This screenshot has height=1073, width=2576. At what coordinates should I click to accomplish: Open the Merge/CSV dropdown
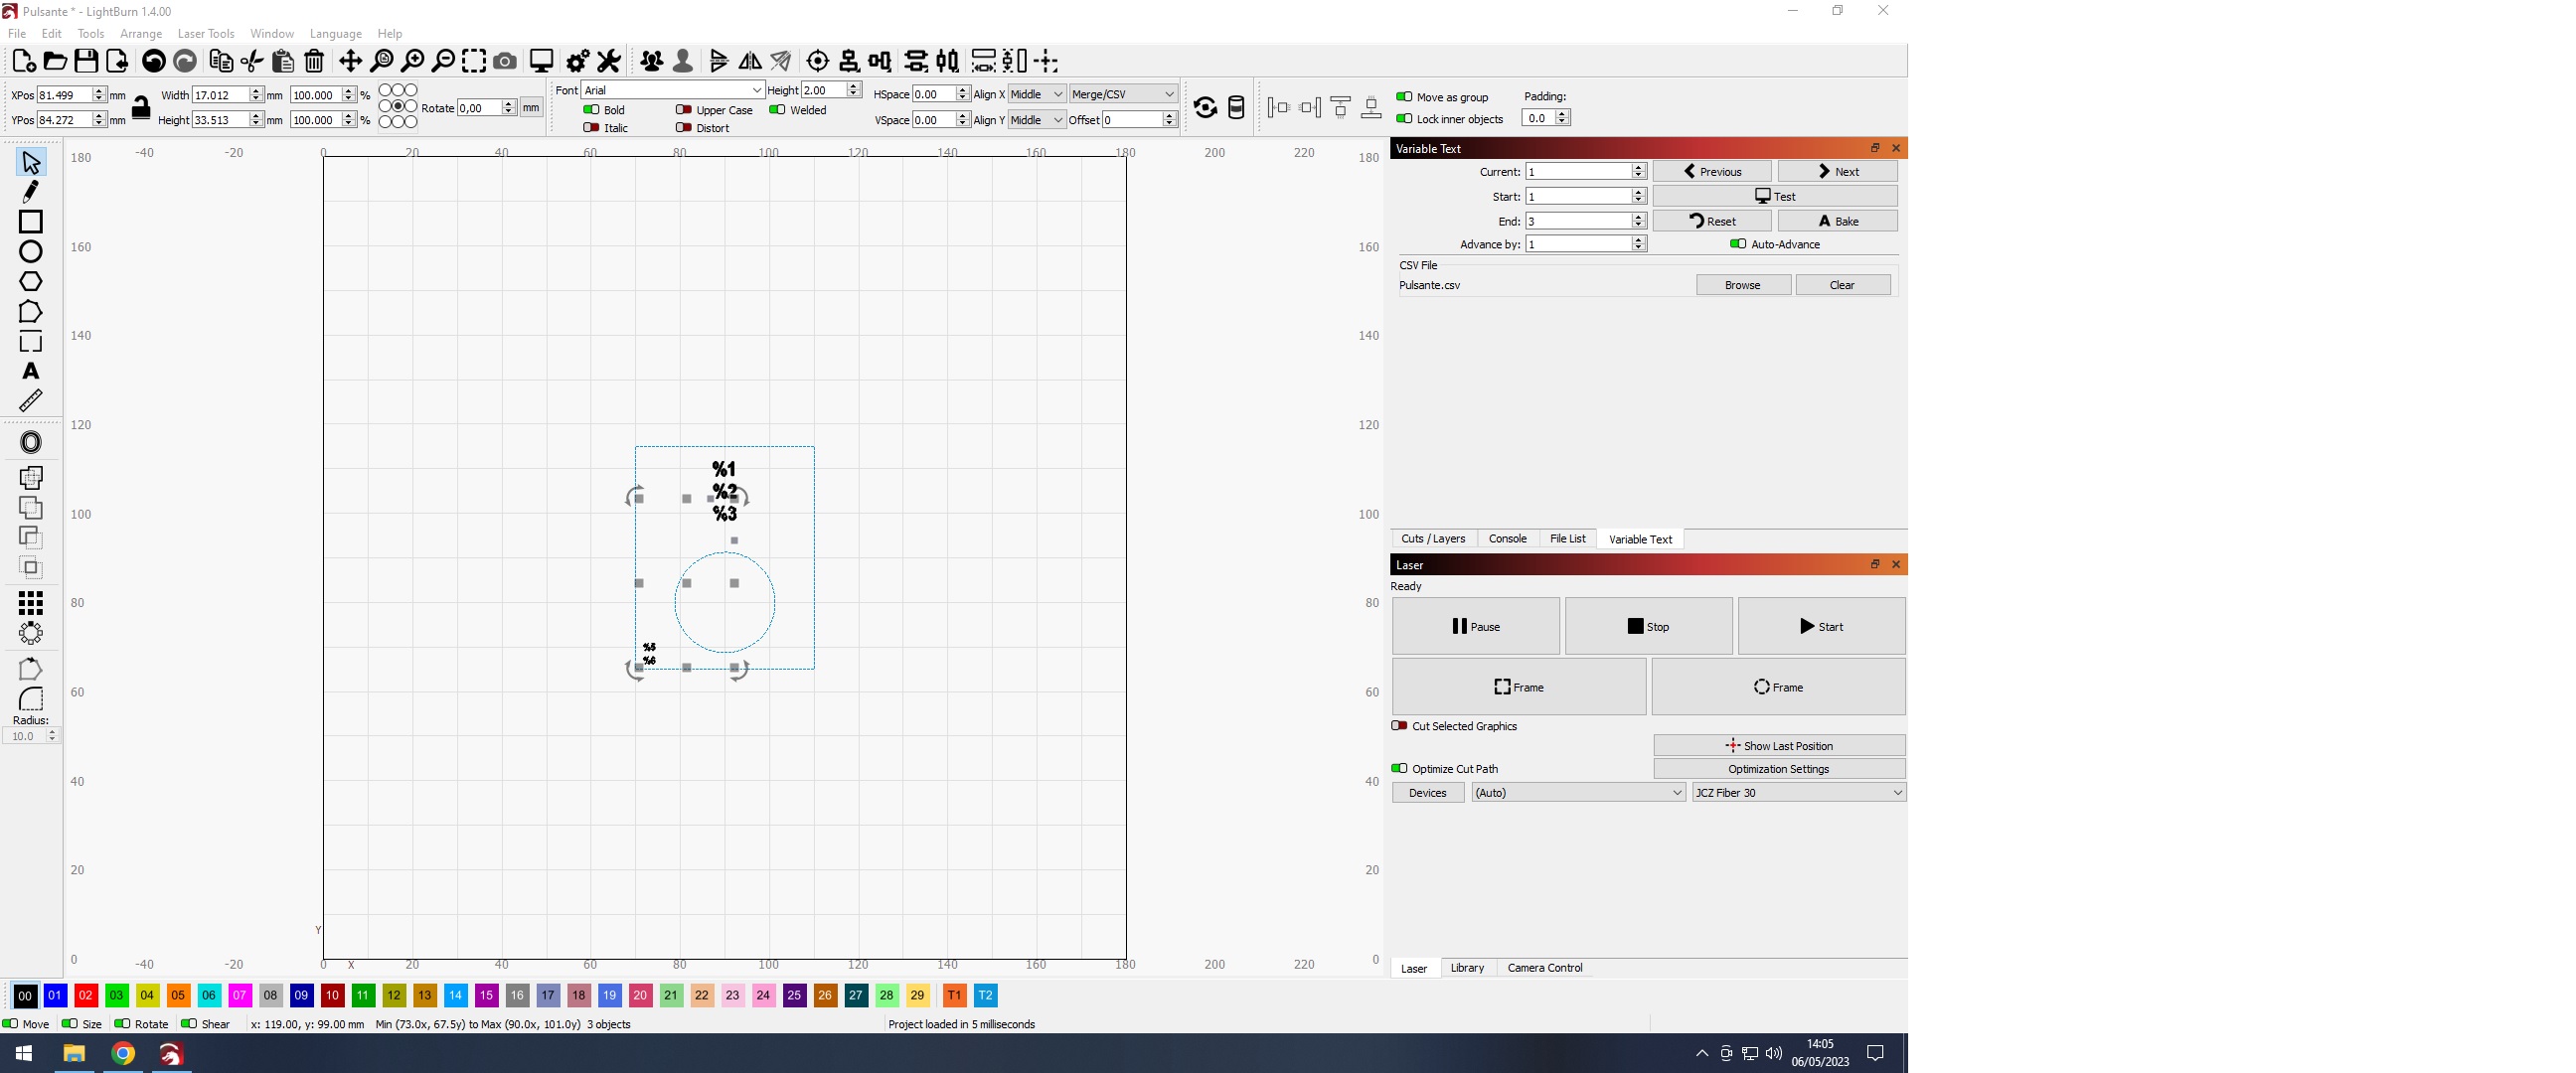1122,94
